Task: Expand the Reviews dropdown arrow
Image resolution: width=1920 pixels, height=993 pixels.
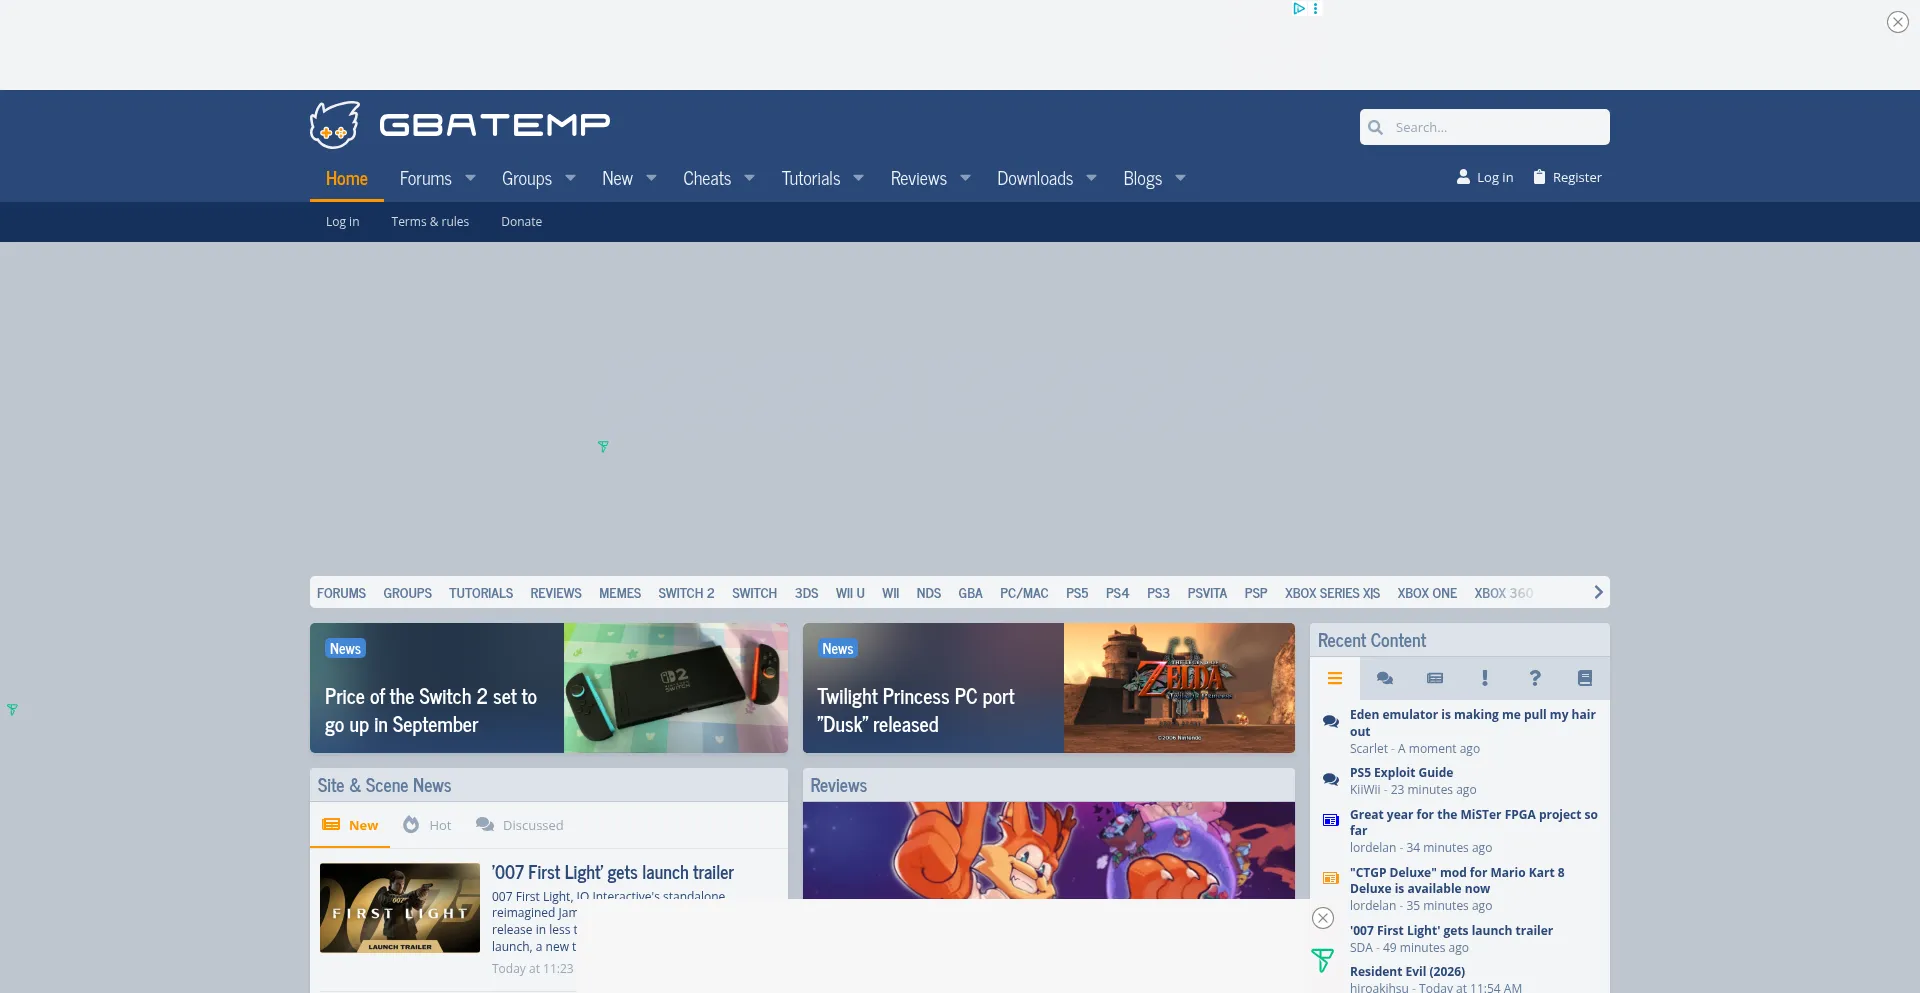Action: [x=965, y=178]
